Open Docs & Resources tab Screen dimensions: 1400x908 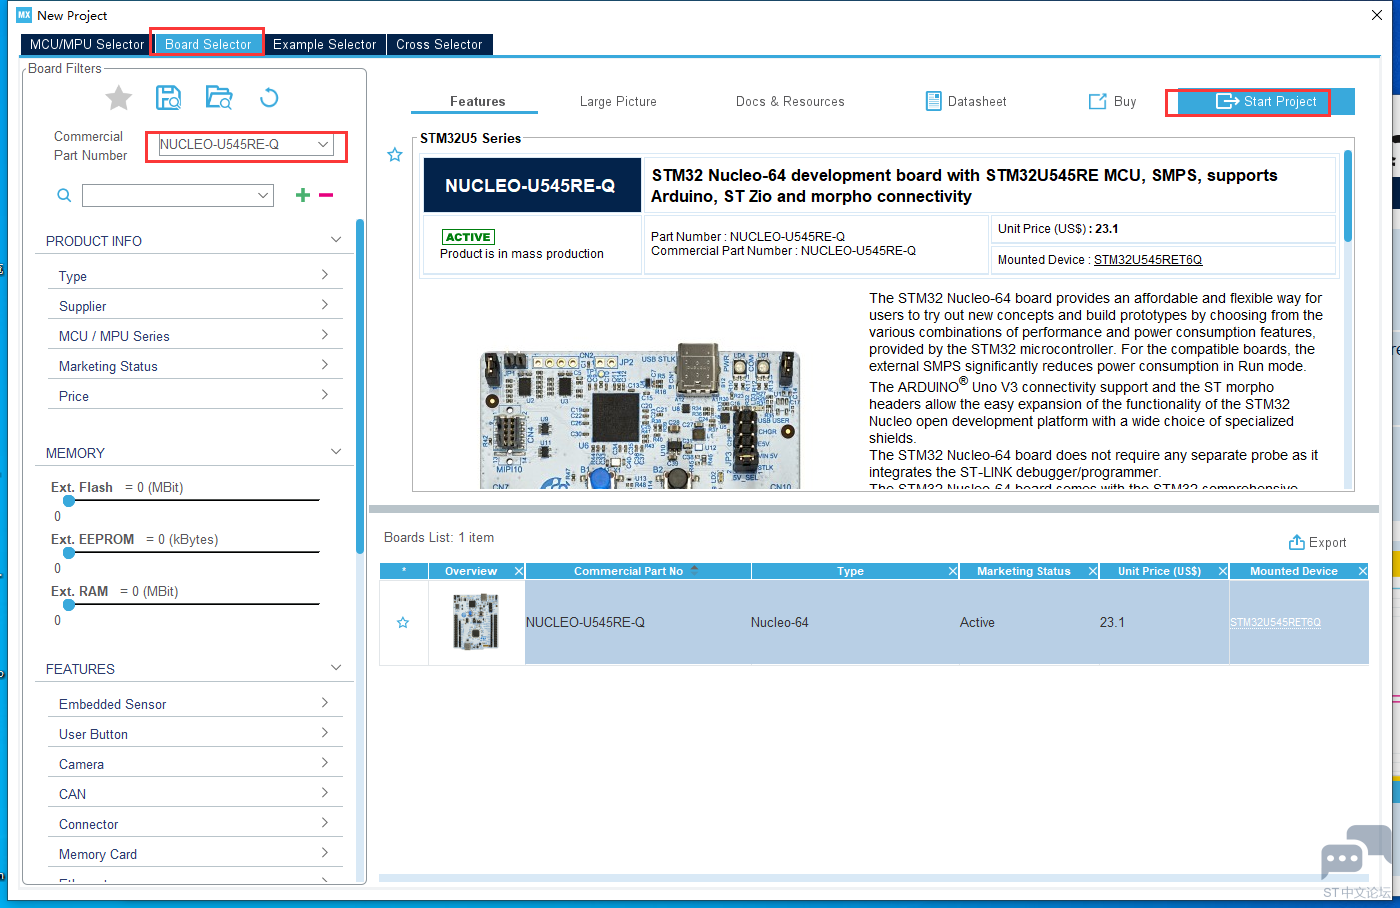pos(790,101)
